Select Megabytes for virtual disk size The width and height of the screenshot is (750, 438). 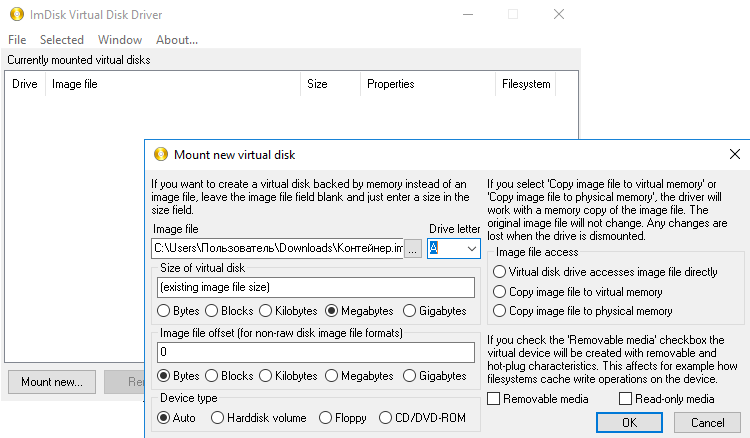tap(359, 311)
